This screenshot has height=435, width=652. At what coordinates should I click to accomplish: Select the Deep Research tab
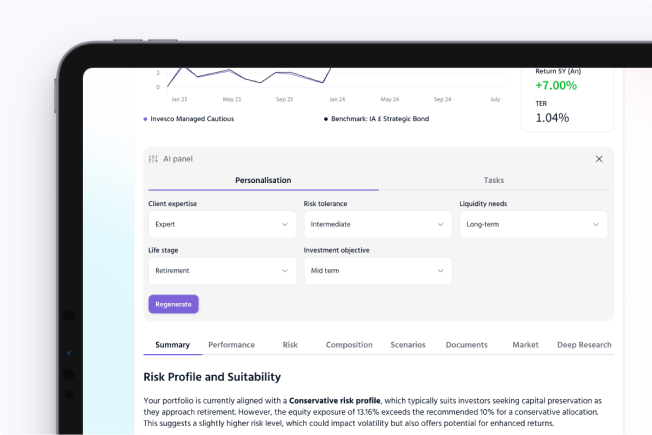[584, 345]
